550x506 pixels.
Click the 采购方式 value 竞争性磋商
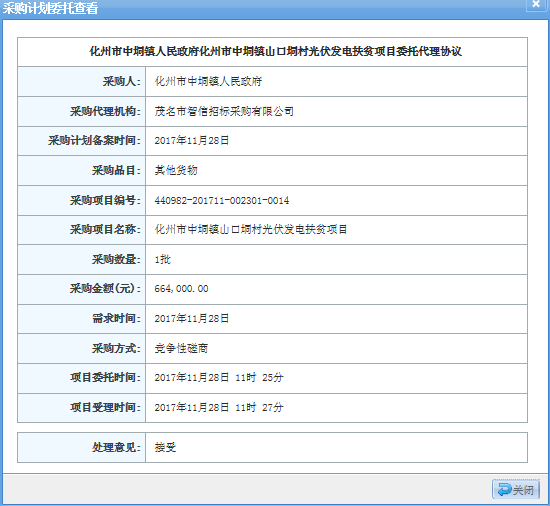coord(181,348)
